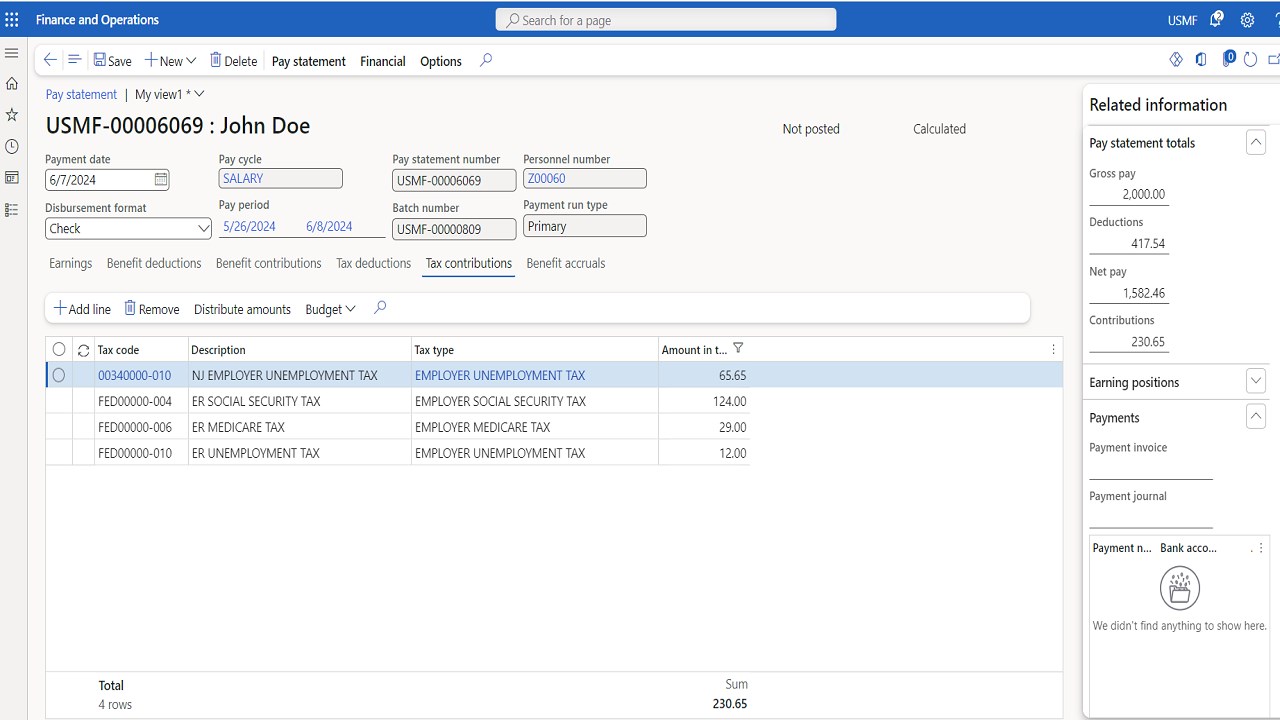Sort by the Description column header
Screen dimensions: 1280x720
click(218, 350)
